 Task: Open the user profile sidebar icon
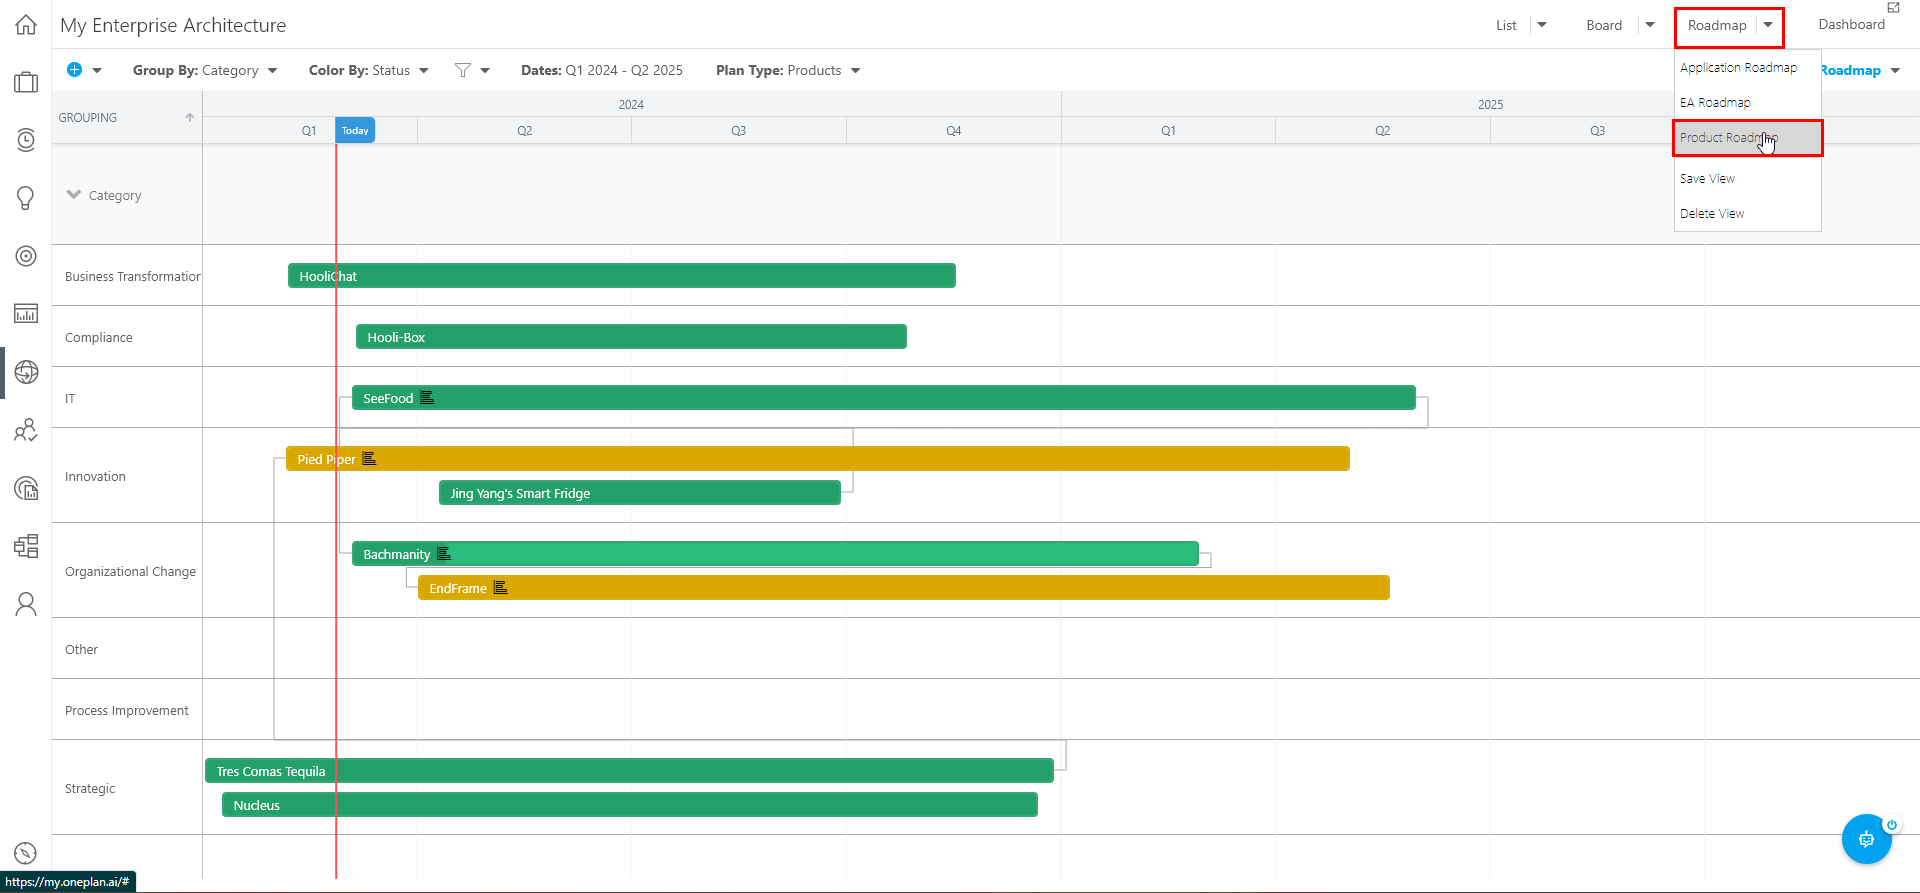(x=26, y=604)
